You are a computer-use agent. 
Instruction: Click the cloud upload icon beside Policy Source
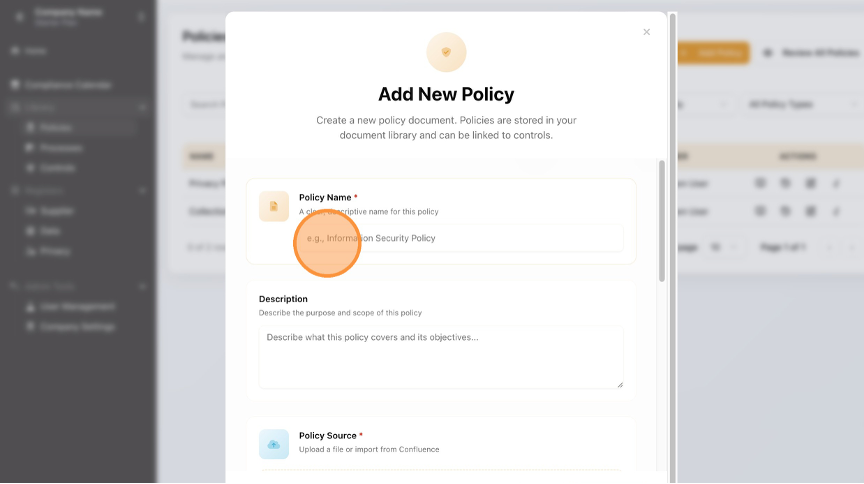click(274, 444)
